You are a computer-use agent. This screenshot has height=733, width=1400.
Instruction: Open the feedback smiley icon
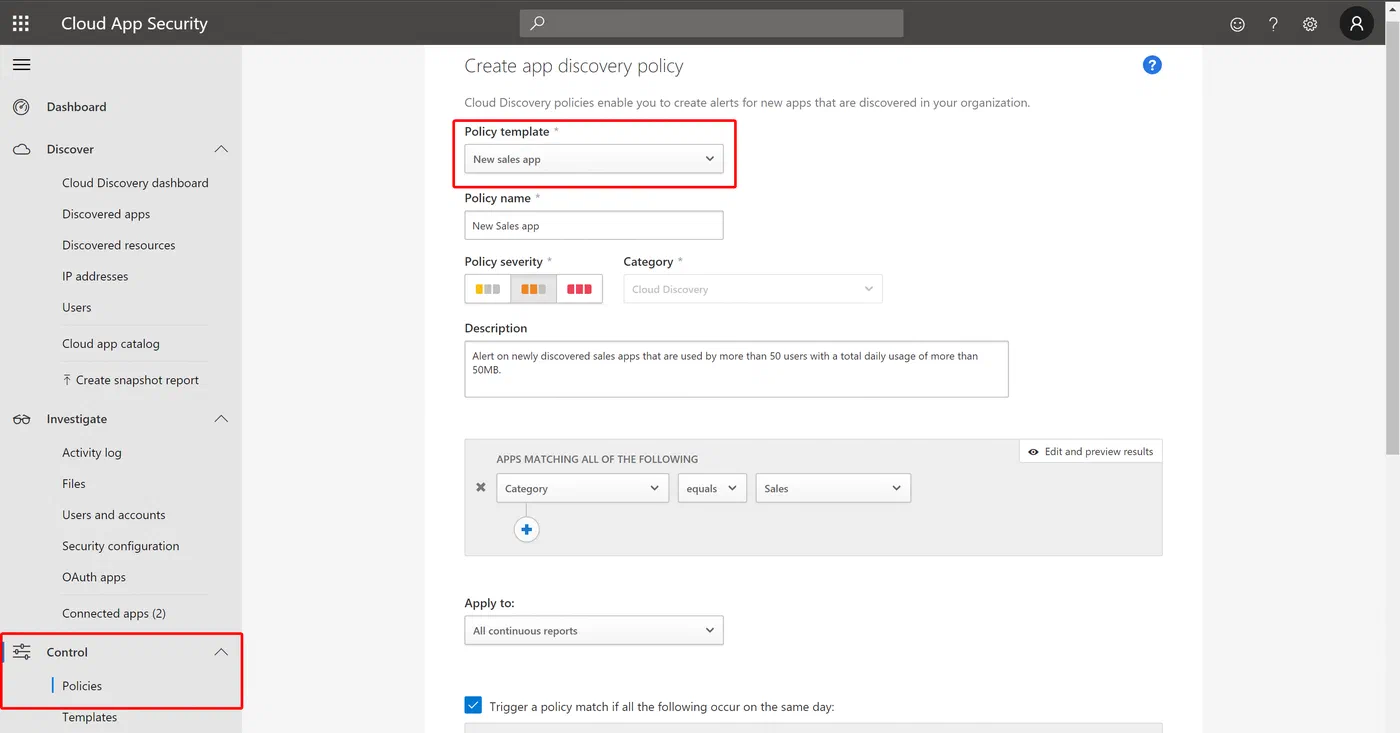click(1237, 24)
